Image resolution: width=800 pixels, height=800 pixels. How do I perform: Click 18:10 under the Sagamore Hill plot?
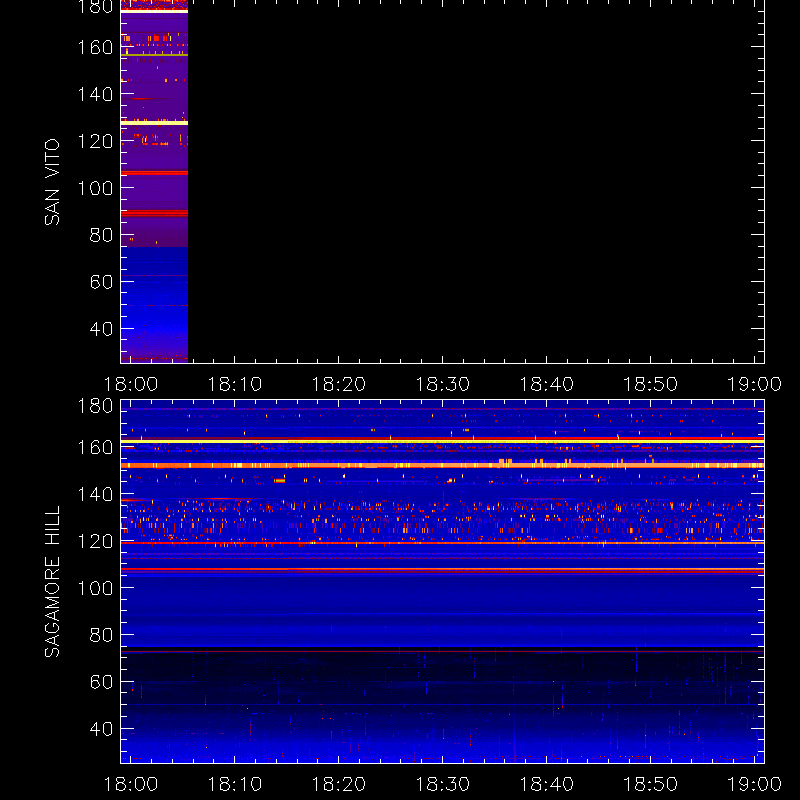(x=235, y=784)
